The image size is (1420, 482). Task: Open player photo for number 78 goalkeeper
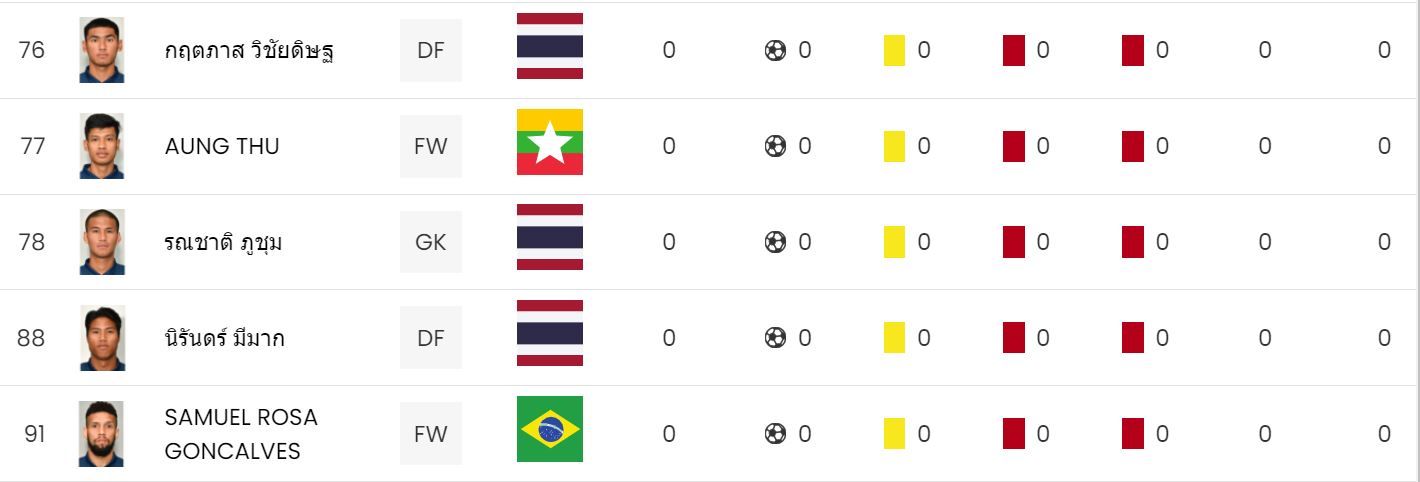click(x=101, y=242)
